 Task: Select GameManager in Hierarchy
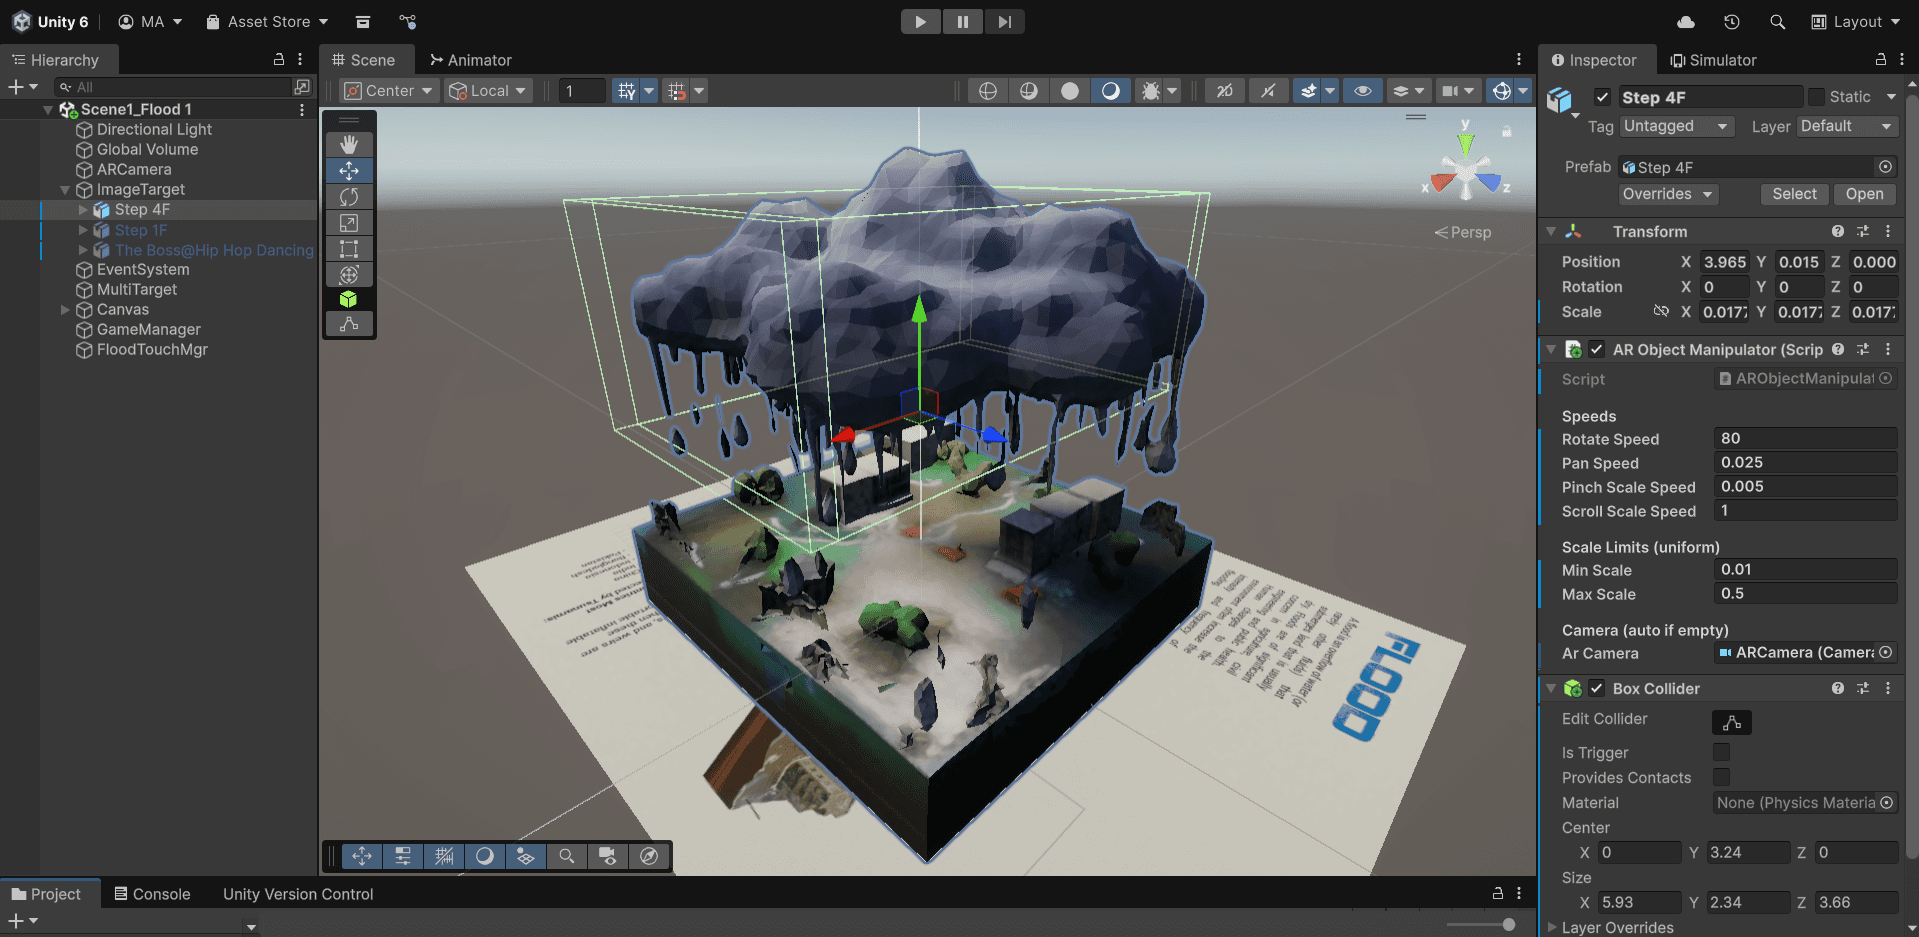[148, 330]
